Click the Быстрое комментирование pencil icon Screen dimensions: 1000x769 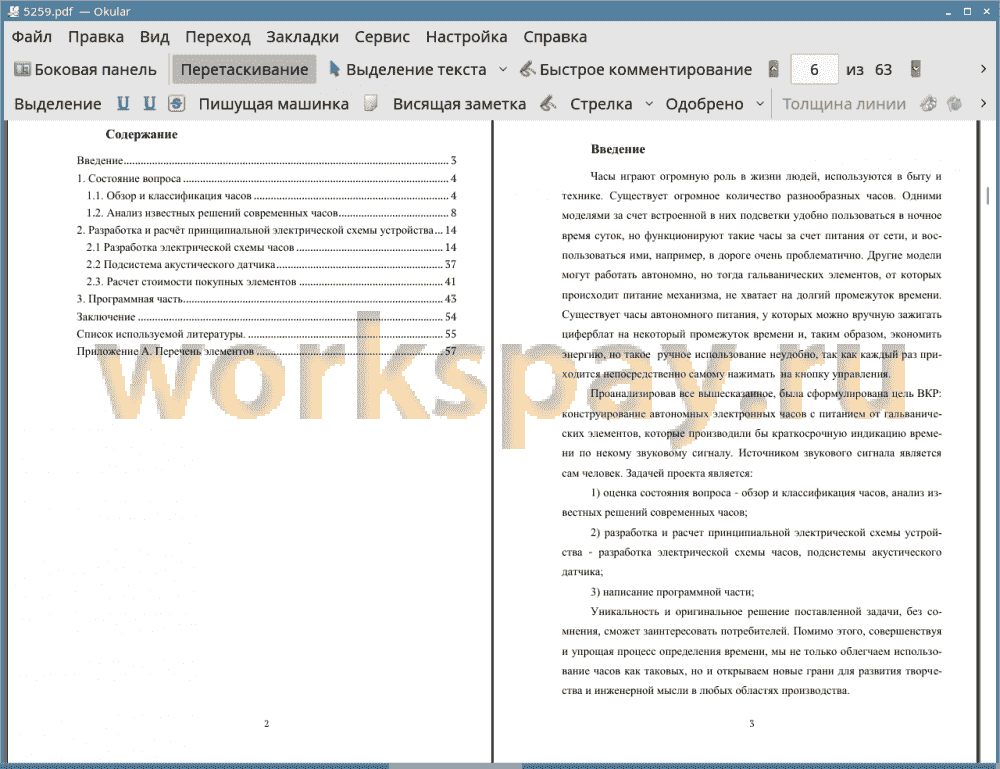527,70
